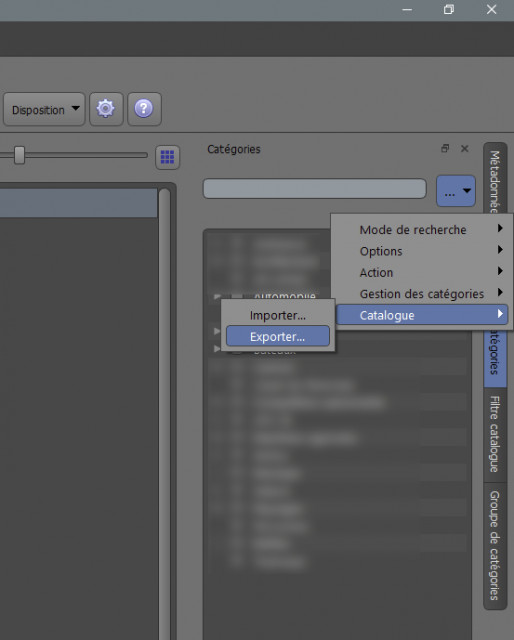Undock the Catégories panel float icon
This screenshot has width=514, height=640.
pyautogui.click(x=445, y=149)
